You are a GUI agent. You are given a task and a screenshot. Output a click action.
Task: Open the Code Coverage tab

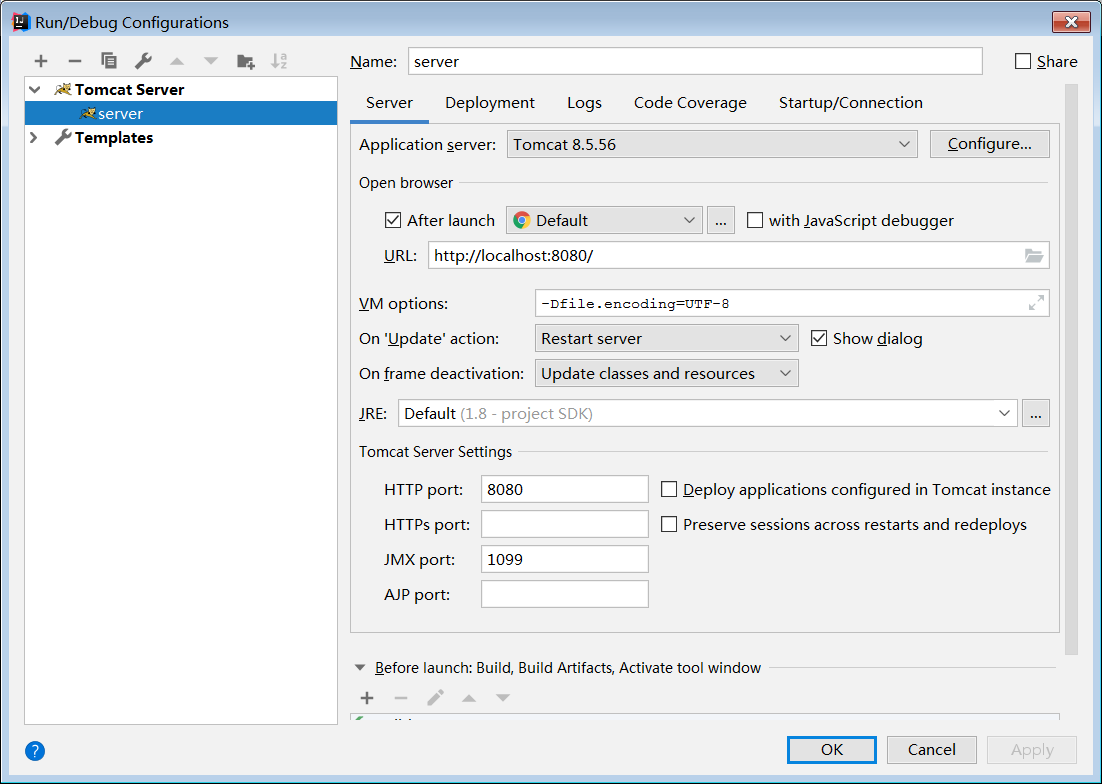click(690, 103)
